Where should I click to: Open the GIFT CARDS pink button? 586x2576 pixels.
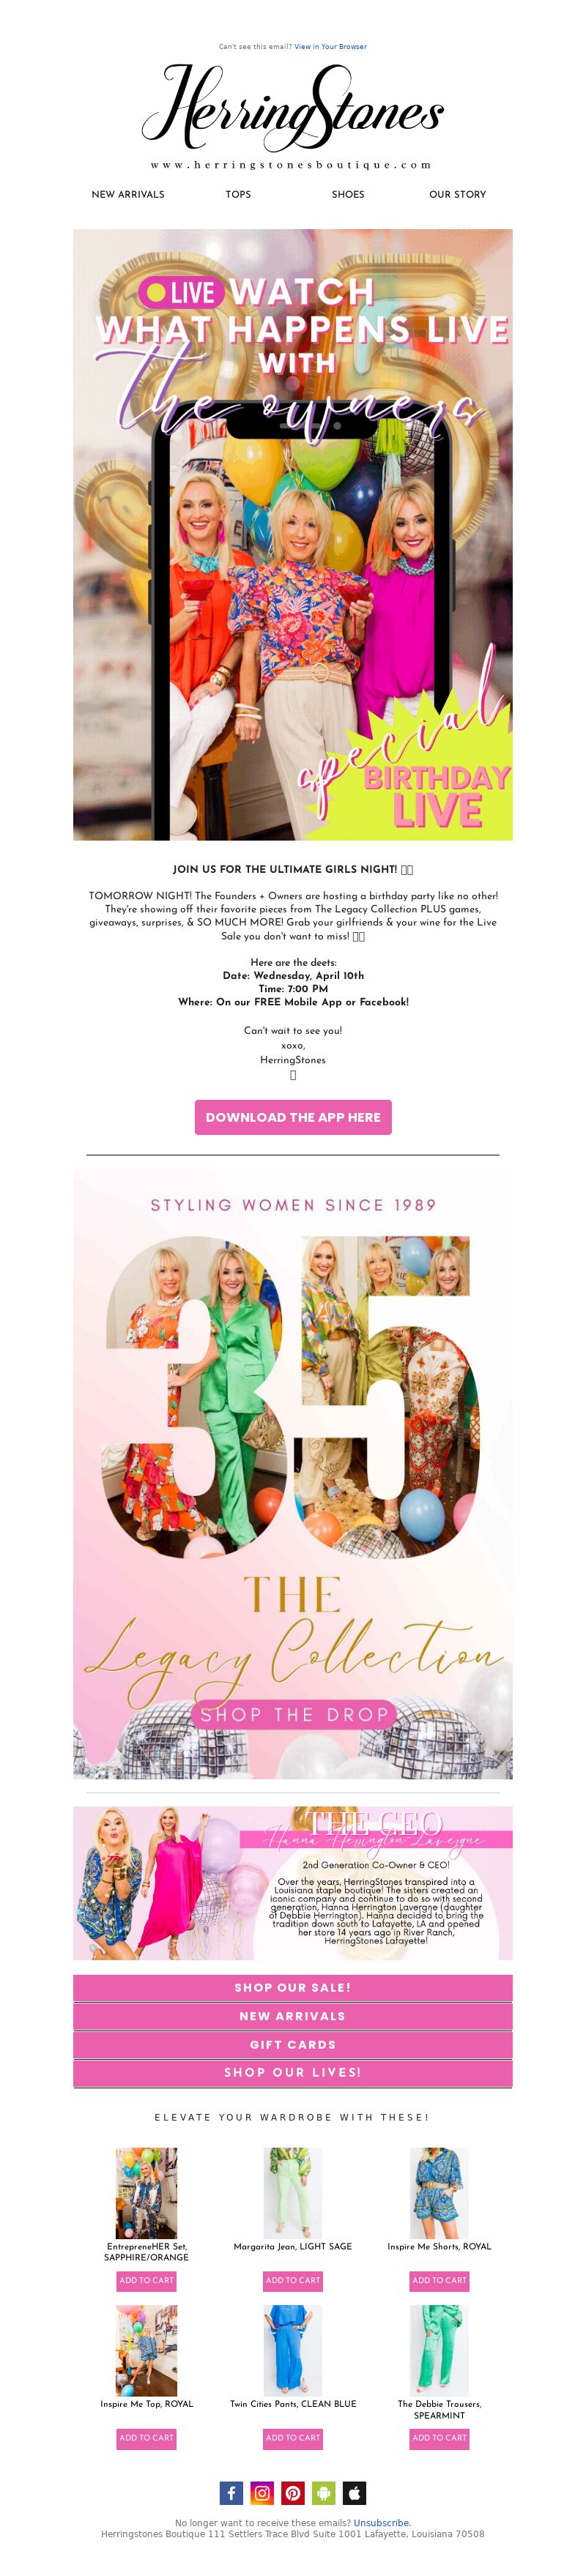(293, 2045)
